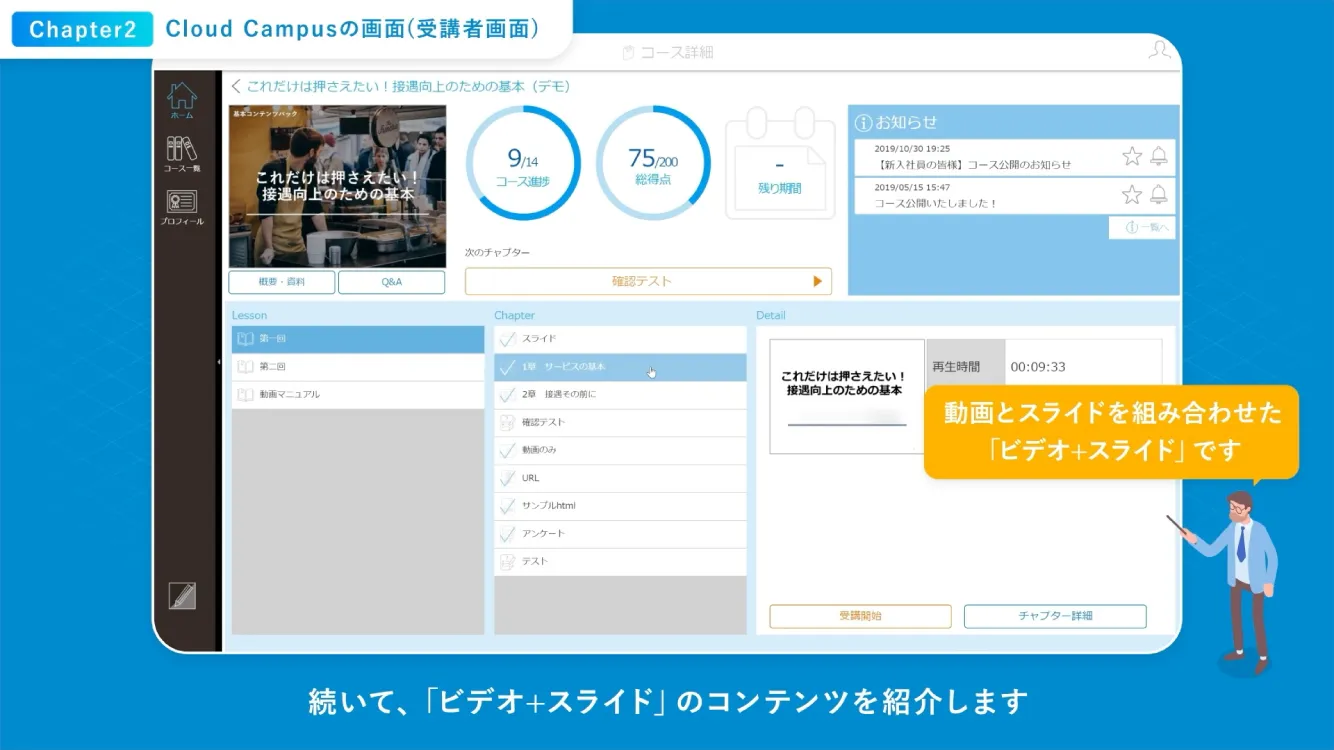Click the checkmark icon beside スライド chapter
The height and width of the screenshot is (750, 1334).
tap(507, 339)
